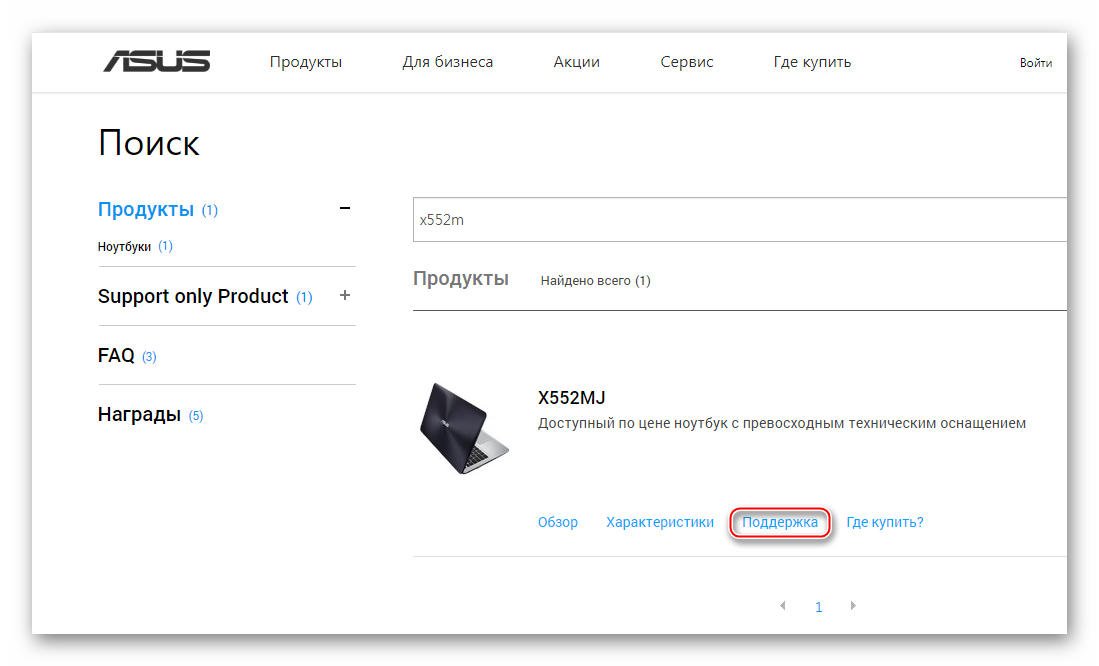Collapse the Продукты filter with minus icon
The image size is (1099, 666).
[345, 209]
